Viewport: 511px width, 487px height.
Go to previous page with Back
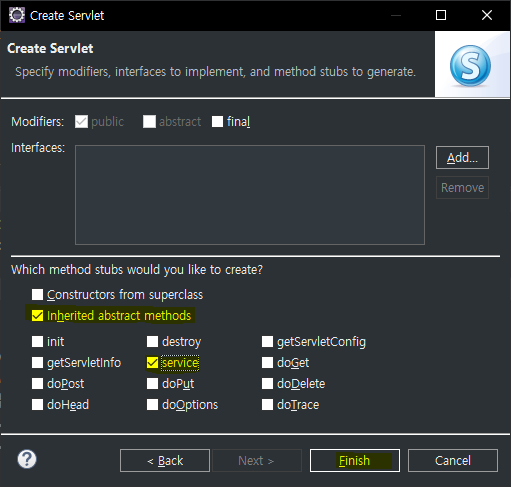pos(165,461)
